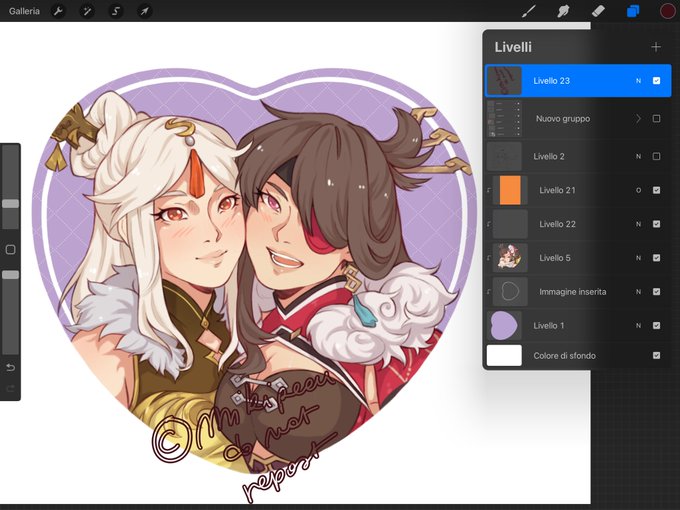Activate the Selection tool (S icon)
Viewport: 680px width, 510px height.
point(116,11)
